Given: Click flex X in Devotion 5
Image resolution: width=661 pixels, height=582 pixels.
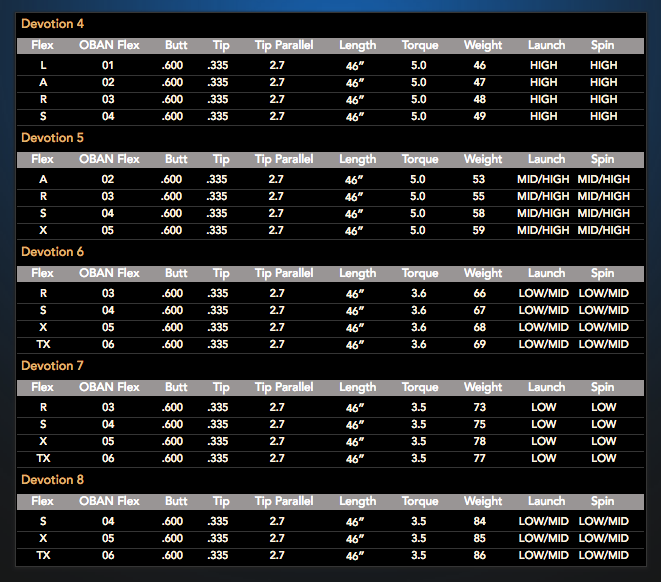Looking at the screenshot, I should click(43, 231).
